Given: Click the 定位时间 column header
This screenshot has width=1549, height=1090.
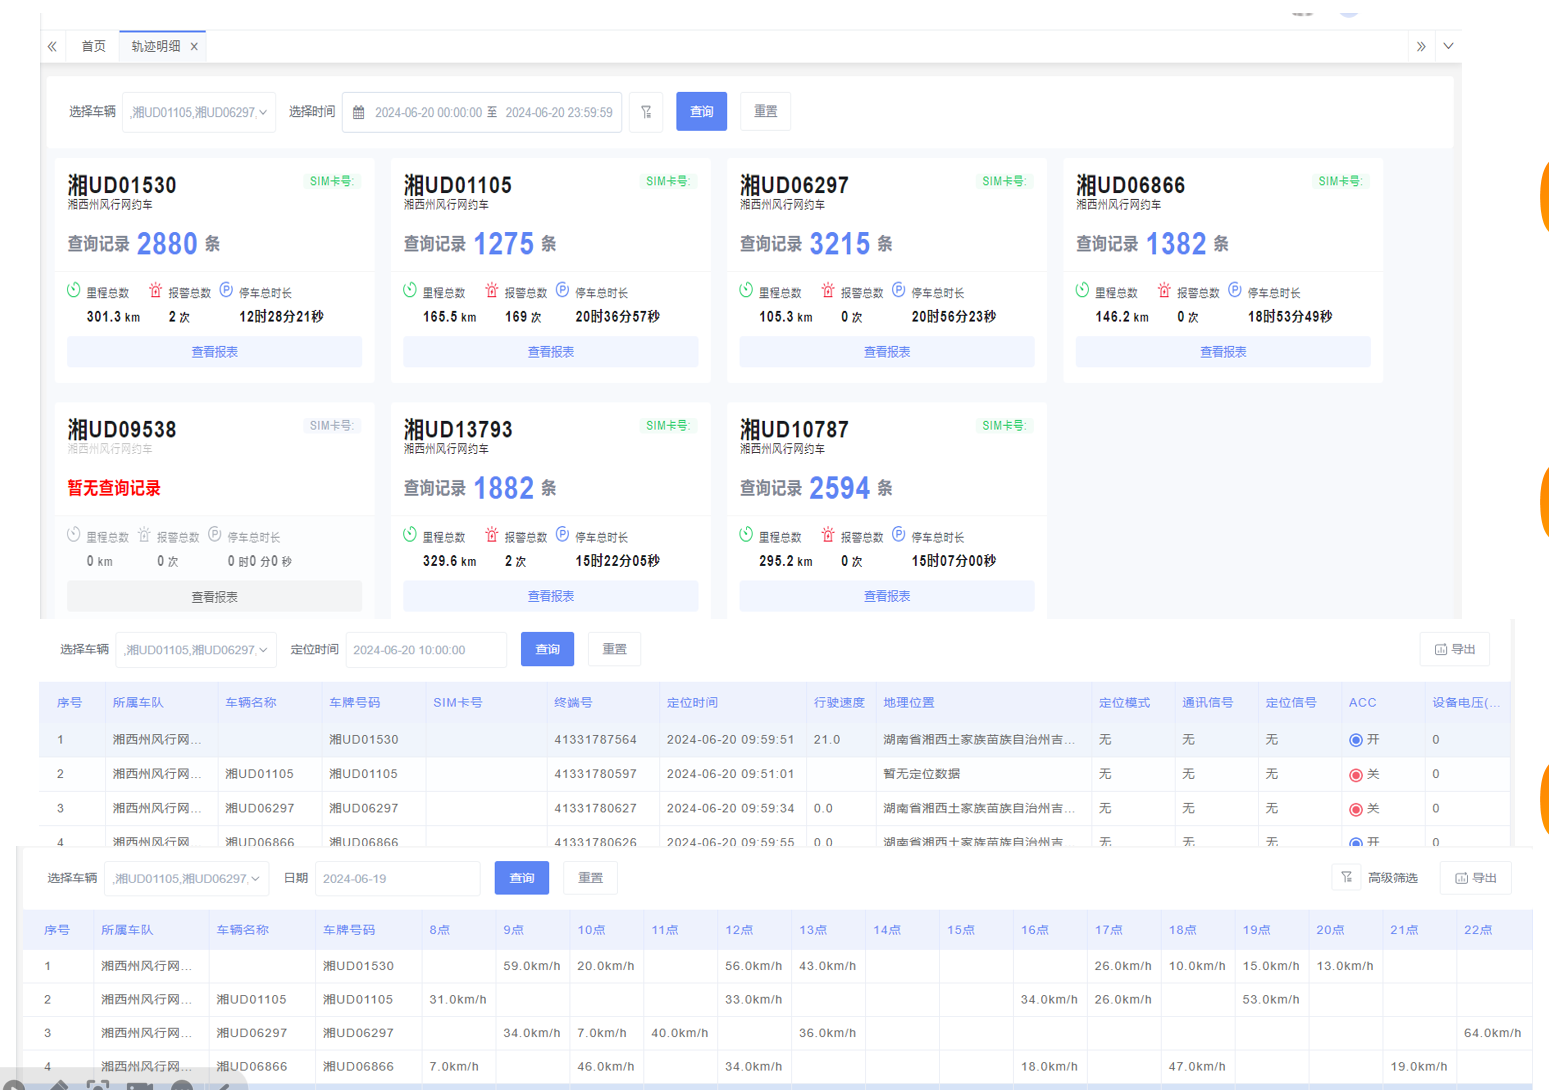Looking at the screenshot, I should (x=692, y=703).
